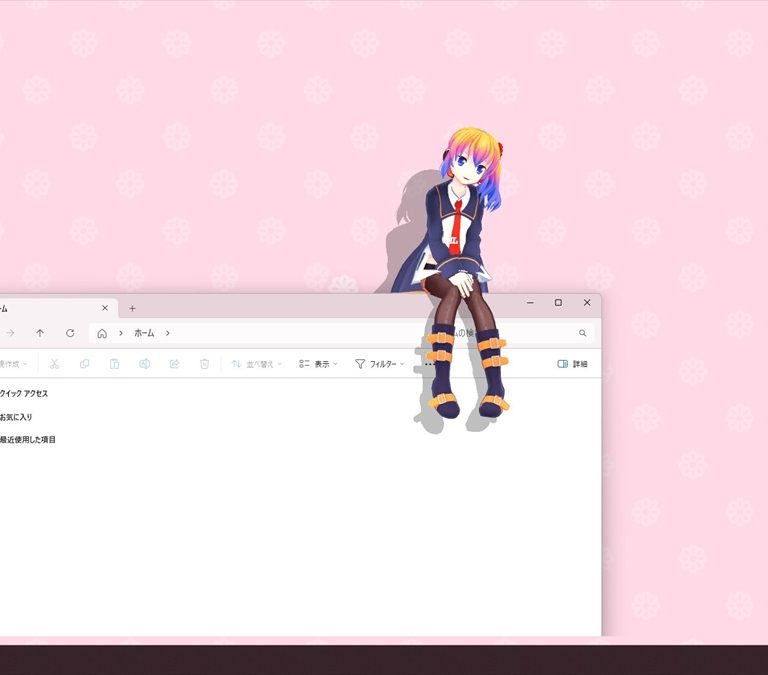Click the Paste clipboard icon
This screenshot has width=768, height=675.
(114, 364)
